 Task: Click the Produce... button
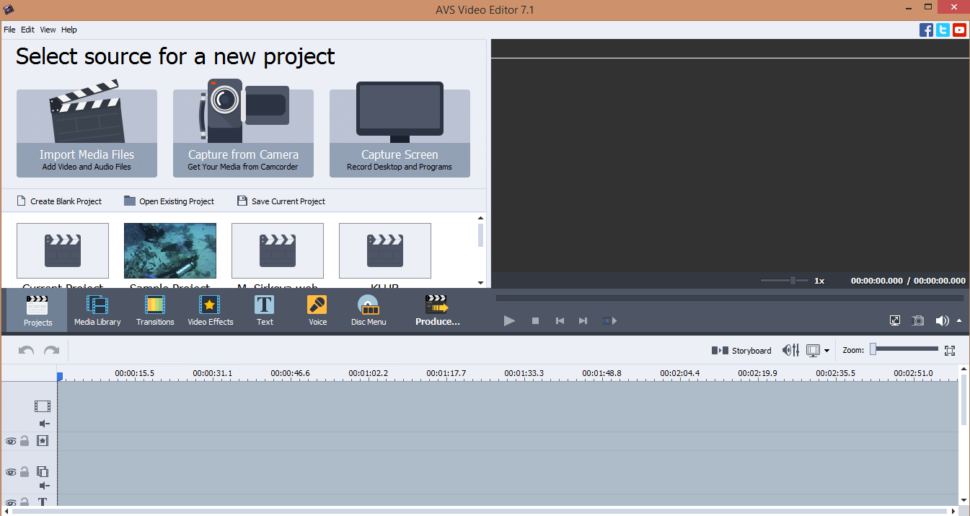pos(437,311)
